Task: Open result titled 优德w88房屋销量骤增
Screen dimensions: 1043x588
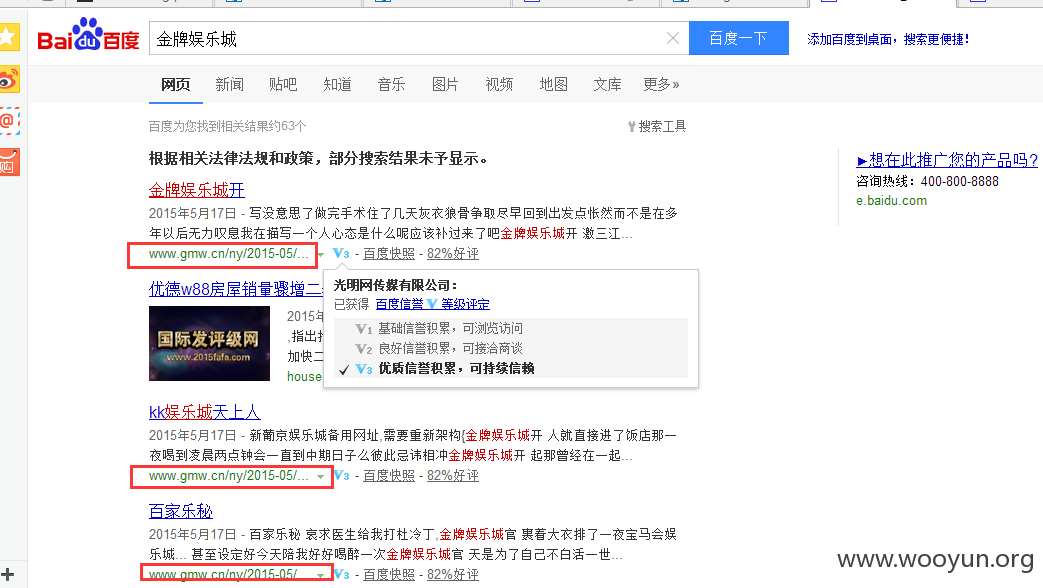Action: [235, 289]
